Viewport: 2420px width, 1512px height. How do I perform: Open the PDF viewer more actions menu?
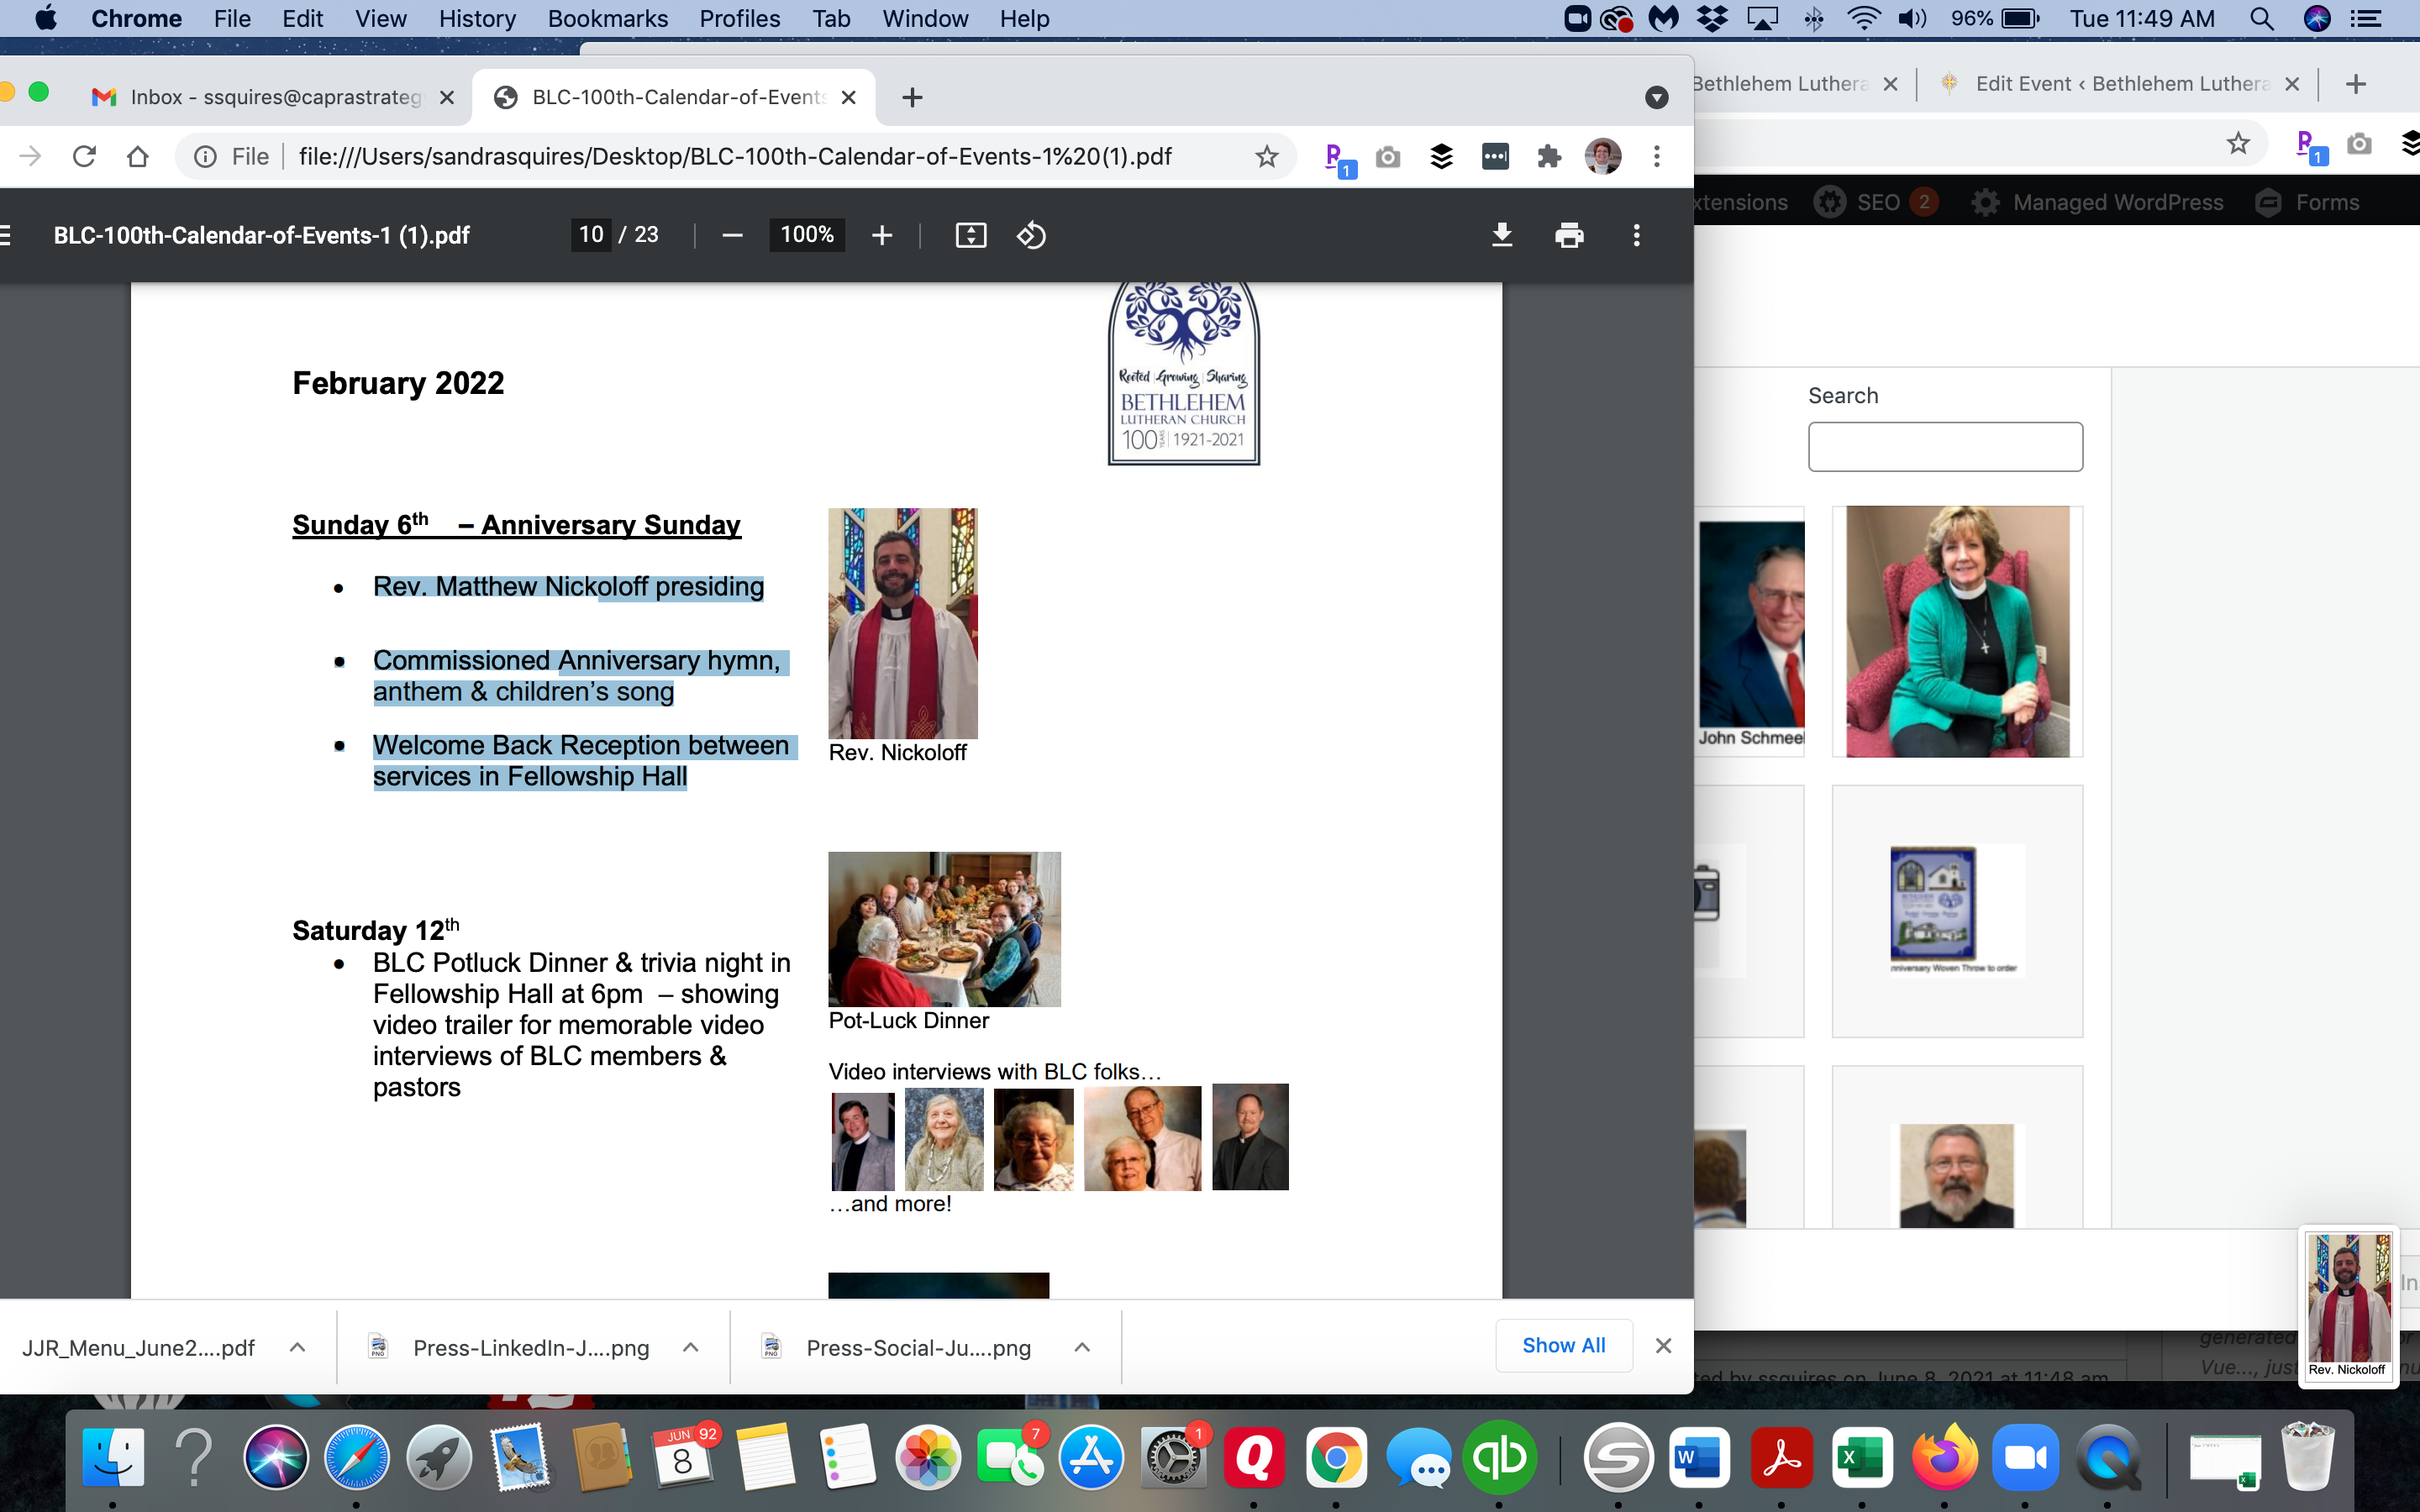tap(1636, 235)
